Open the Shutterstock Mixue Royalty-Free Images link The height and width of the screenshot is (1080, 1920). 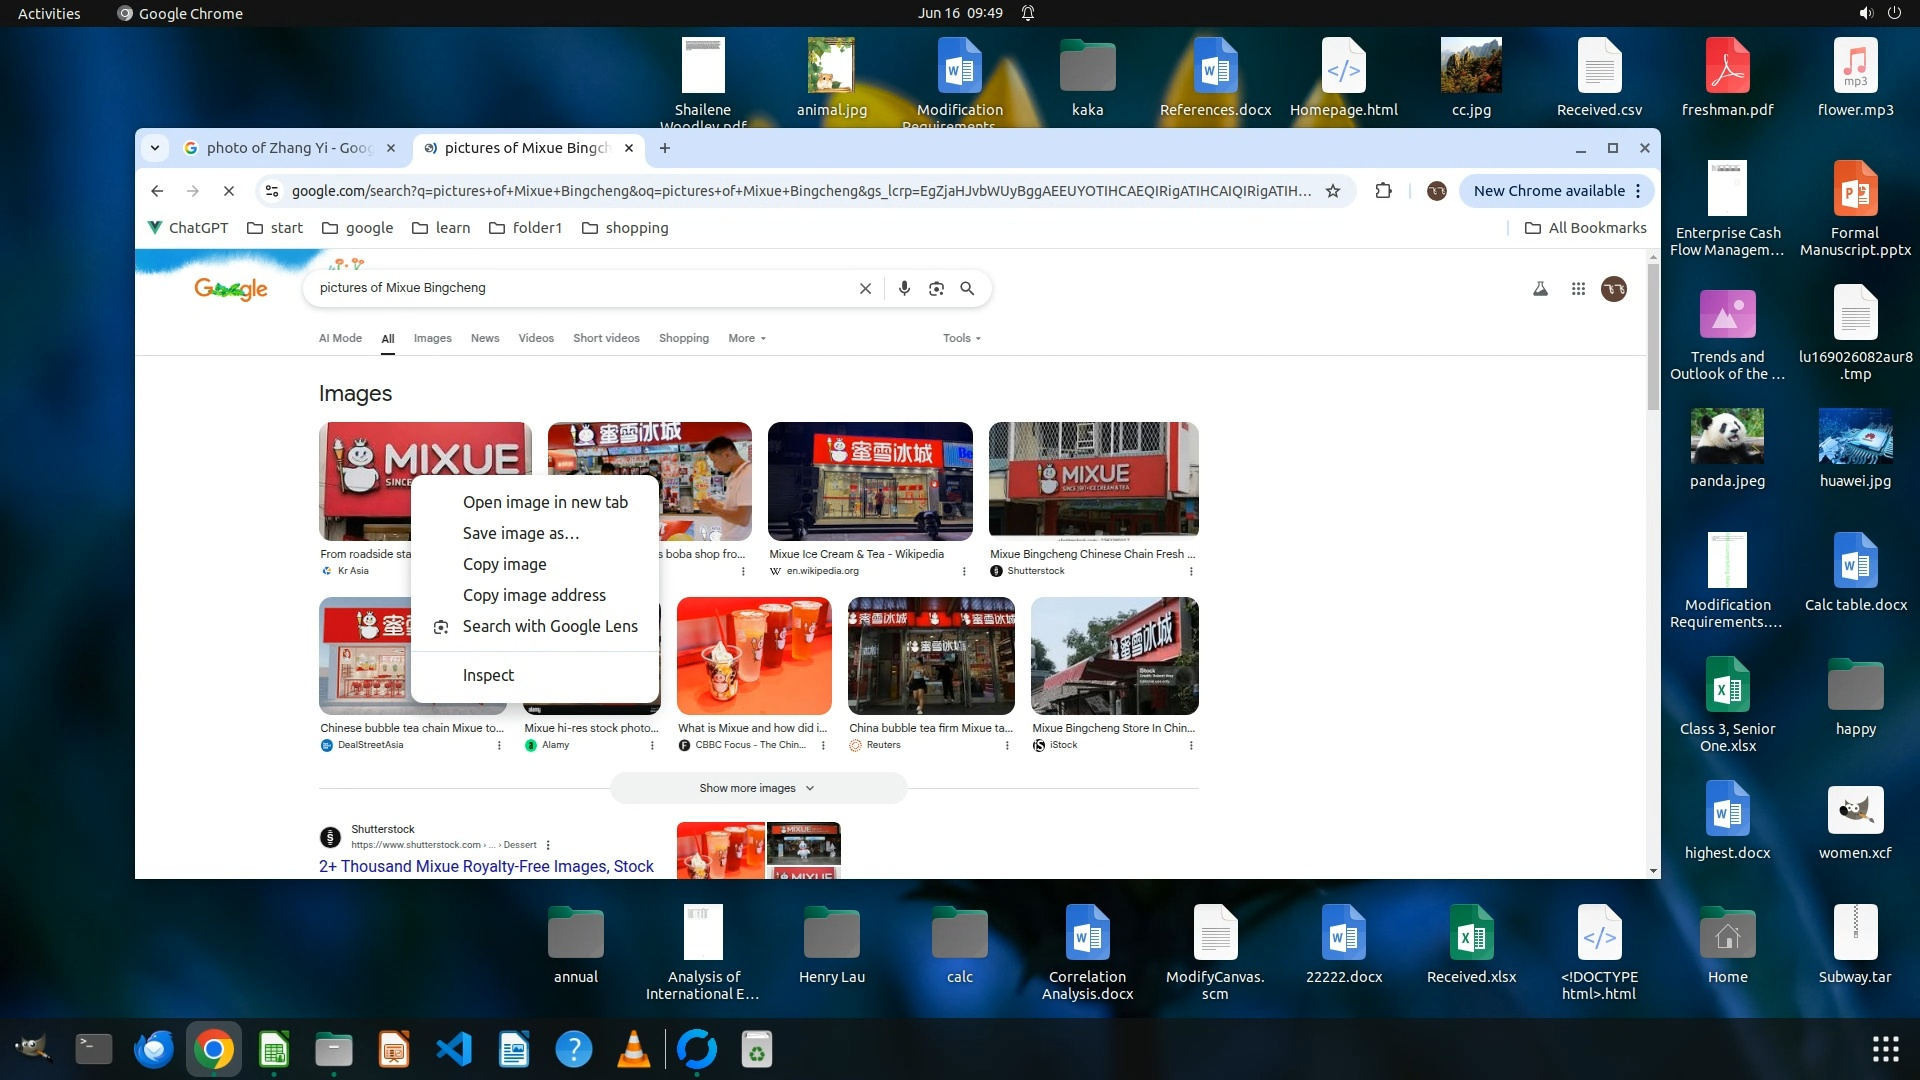point(486,866)
